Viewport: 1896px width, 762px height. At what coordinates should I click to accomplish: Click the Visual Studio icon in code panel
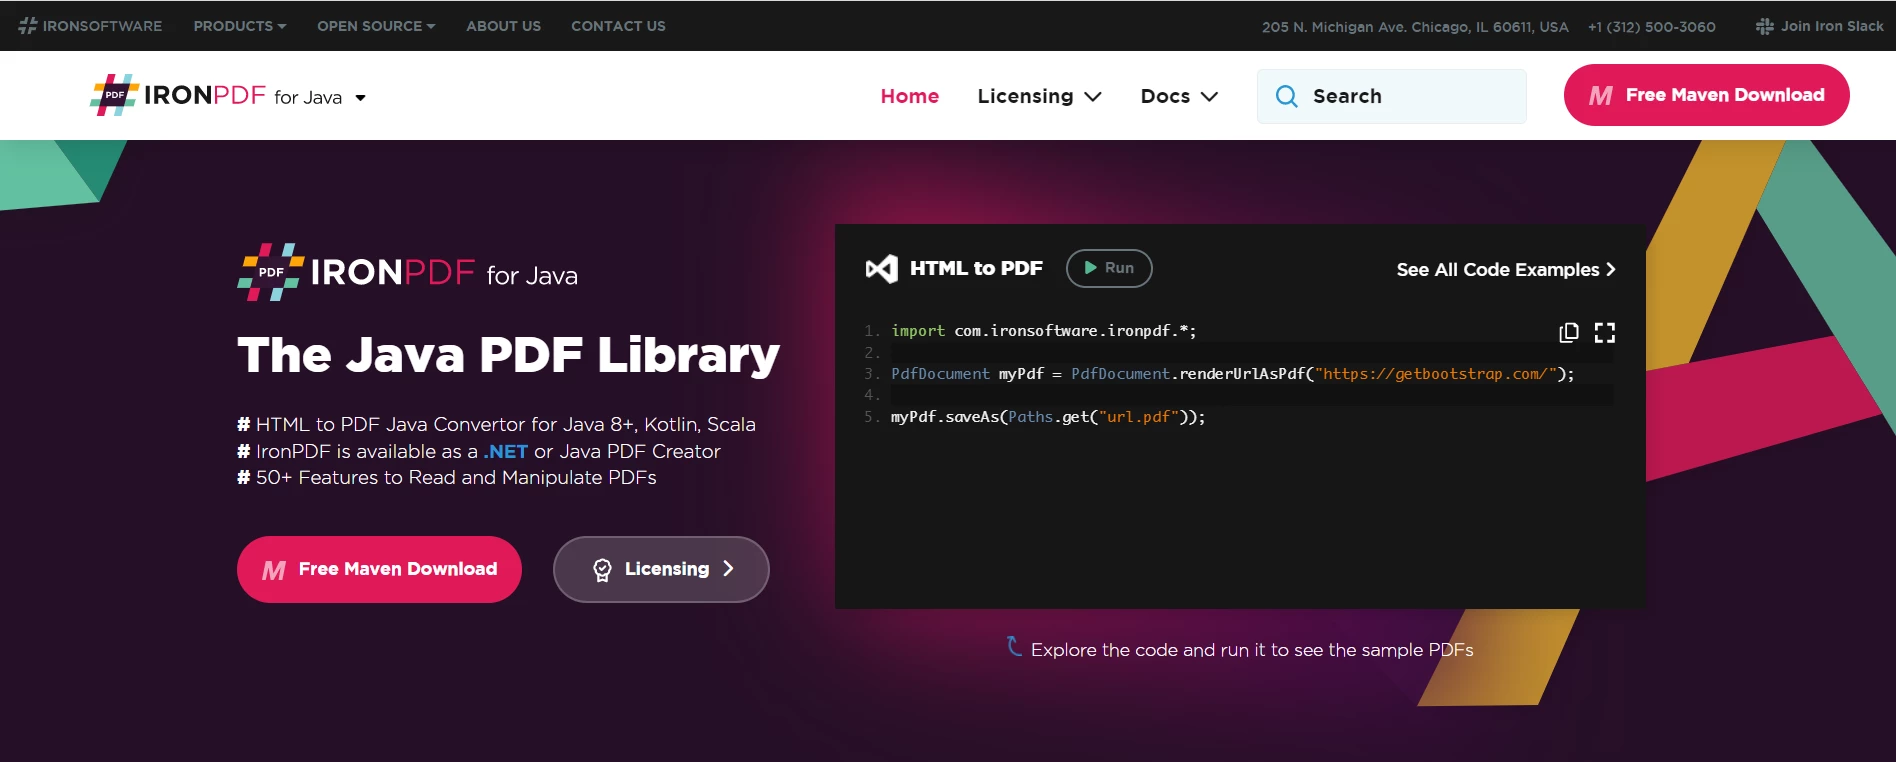coord(882,269)
